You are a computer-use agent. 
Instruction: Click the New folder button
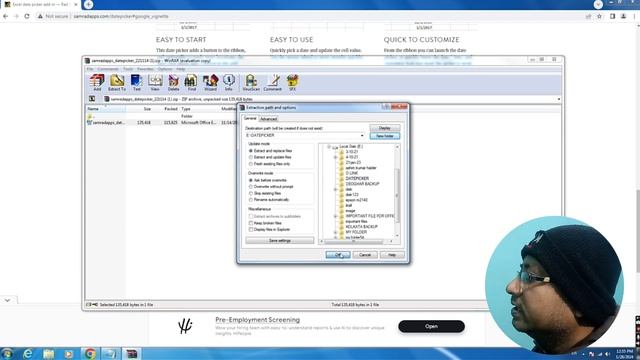tap(384, 136)
